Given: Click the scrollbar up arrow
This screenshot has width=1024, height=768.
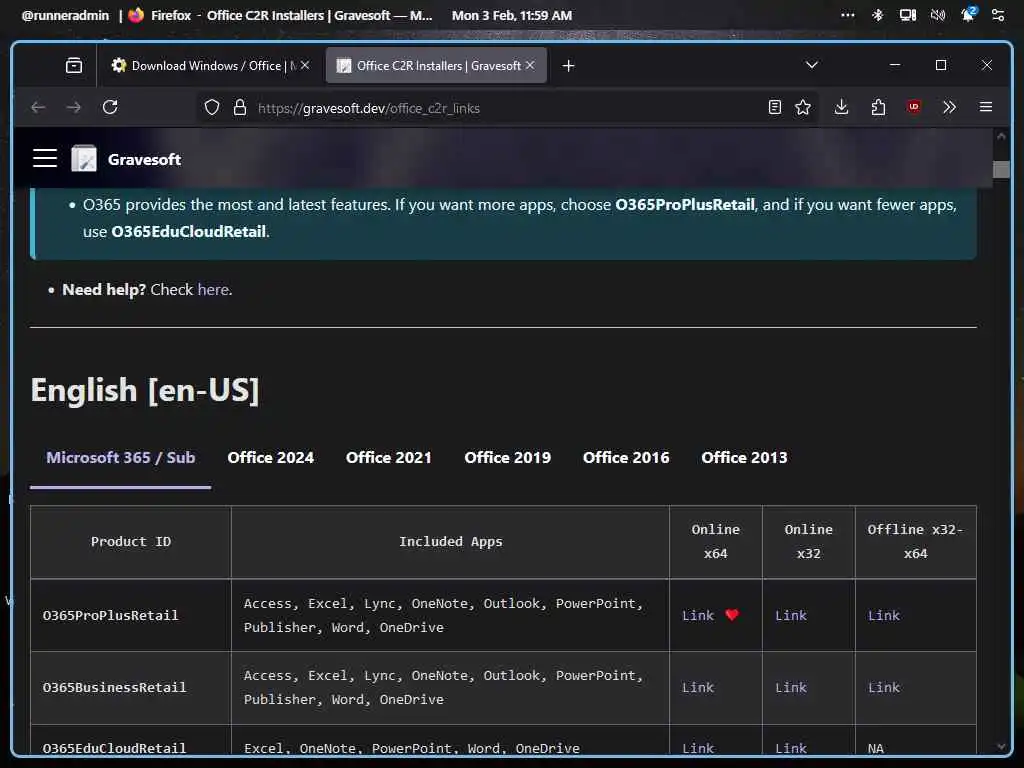Looking at the screenshot, I should (1000, 136).
